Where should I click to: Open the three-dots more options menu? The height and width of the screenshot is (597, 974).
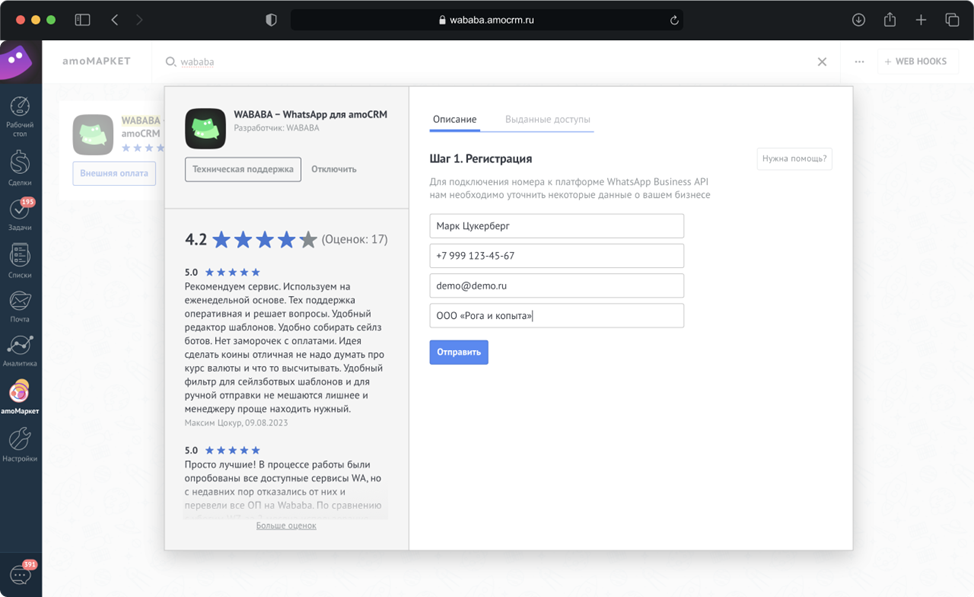pos(859,62)
